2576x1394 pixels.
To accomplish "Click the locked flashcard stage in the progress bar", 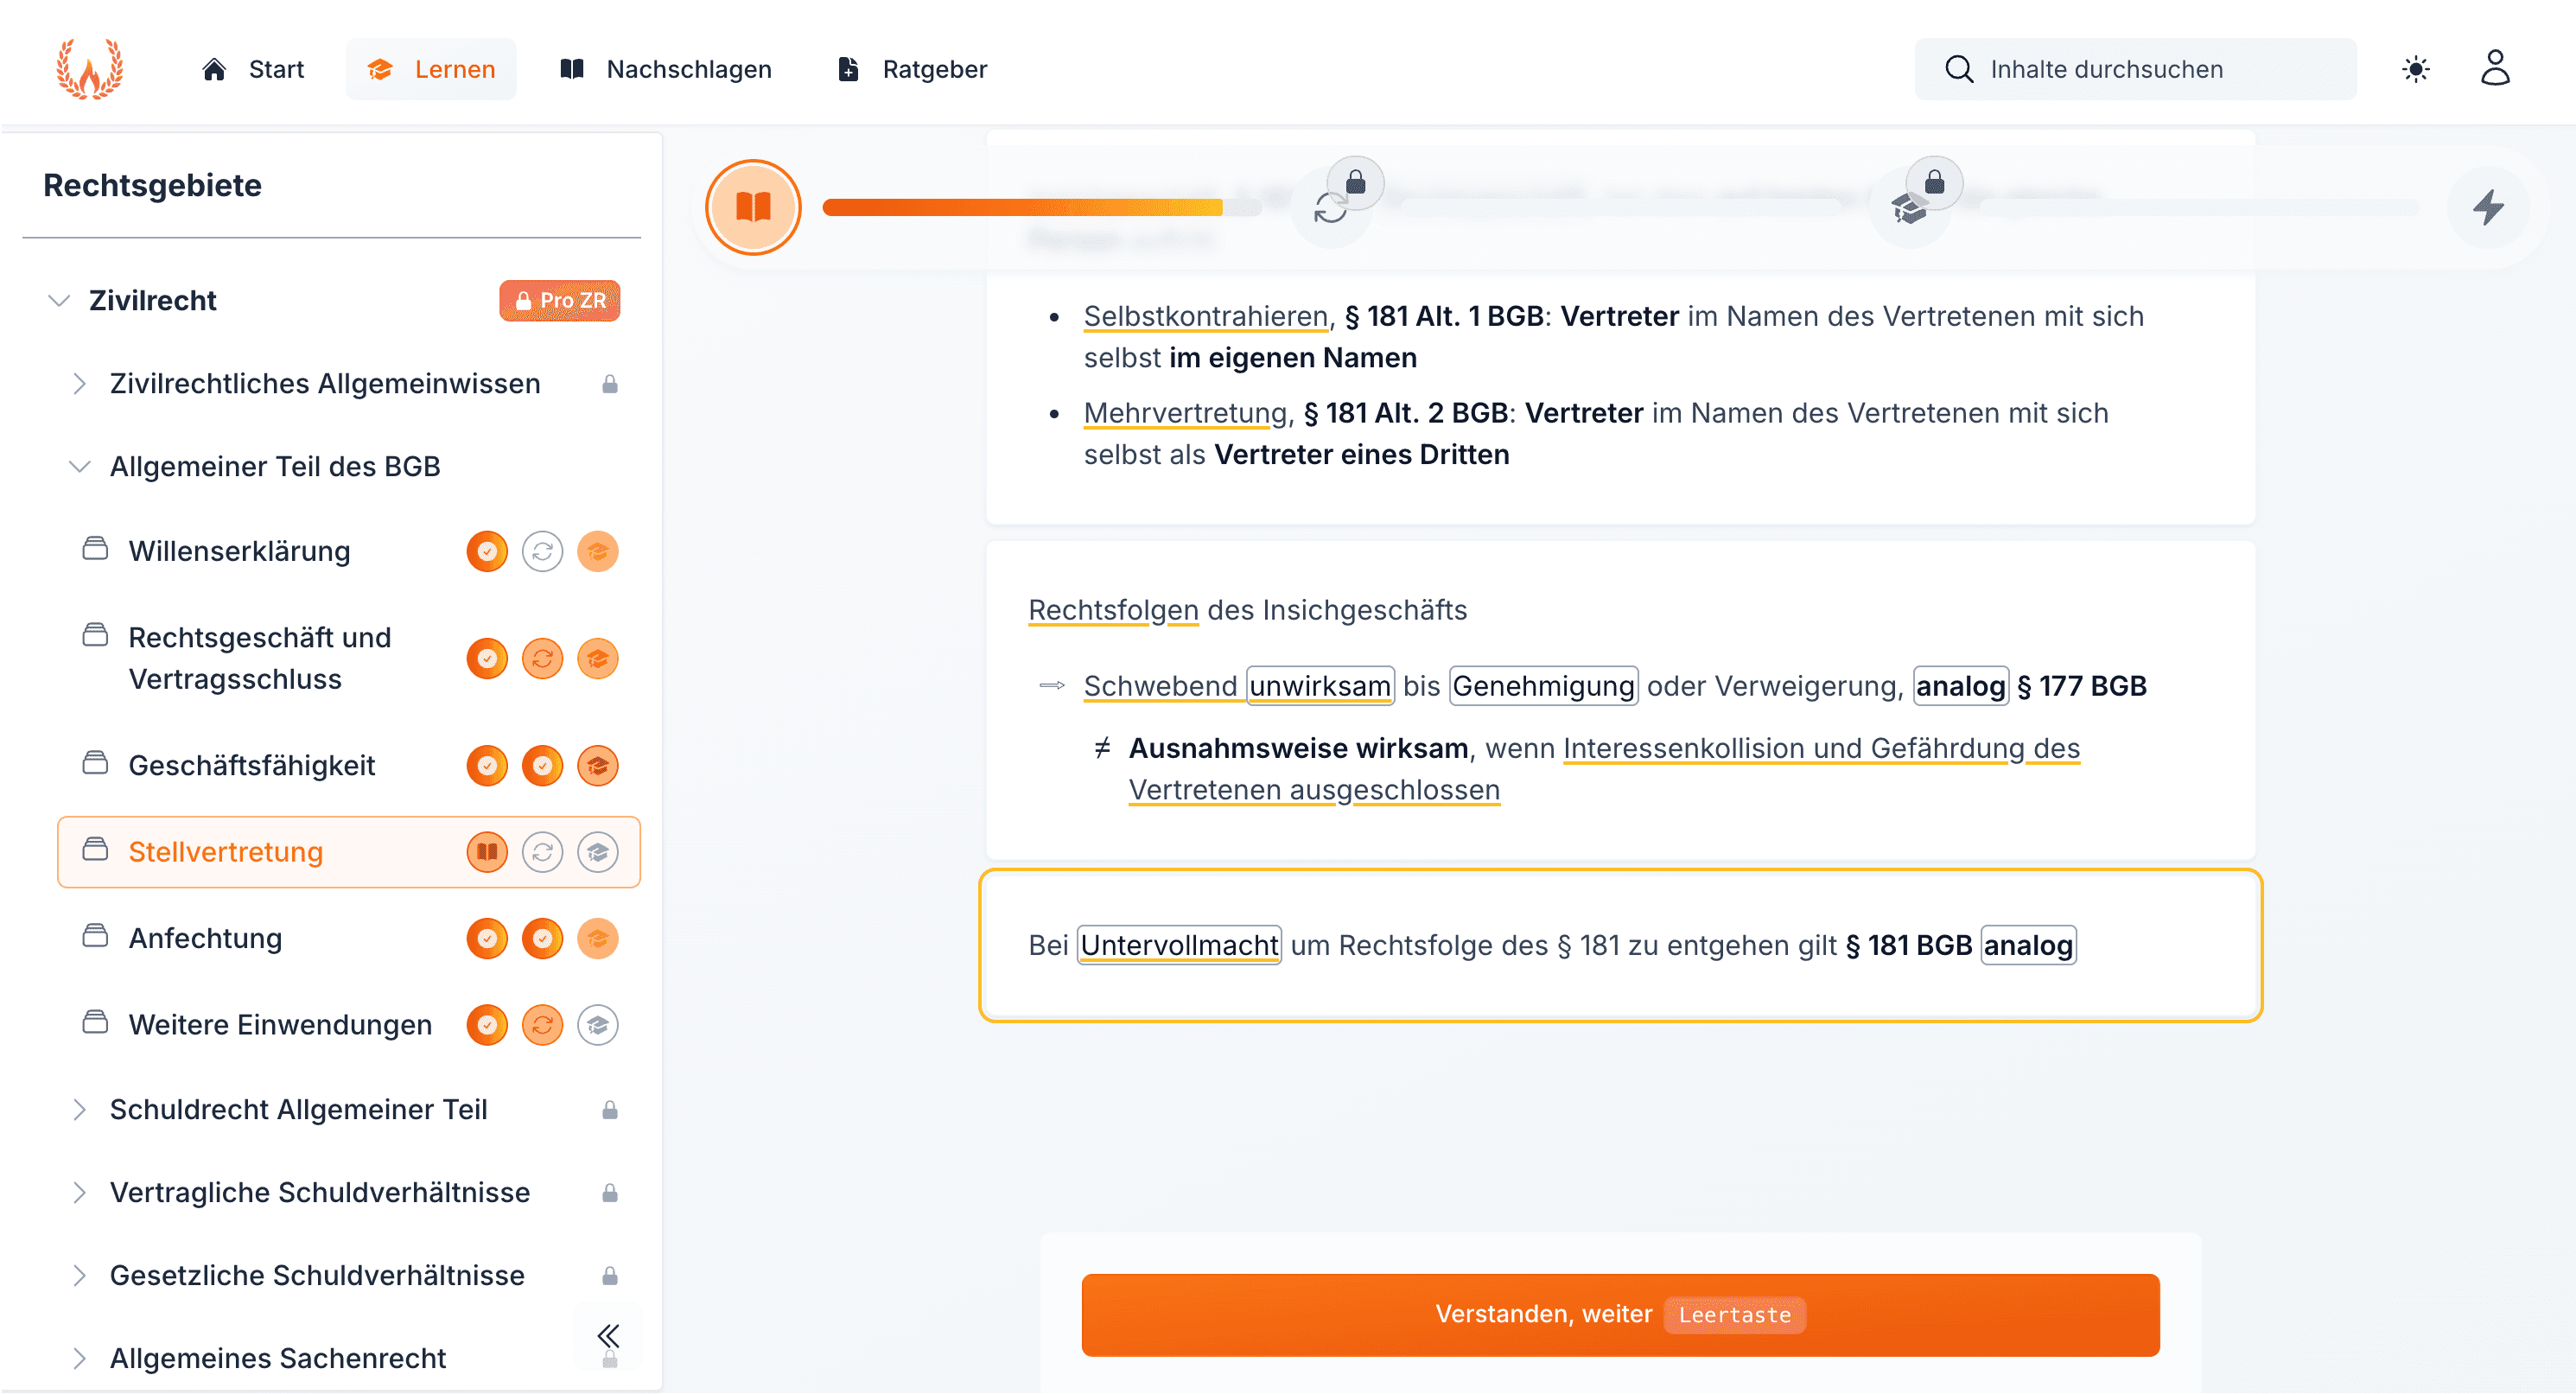I will [1331, 207].
